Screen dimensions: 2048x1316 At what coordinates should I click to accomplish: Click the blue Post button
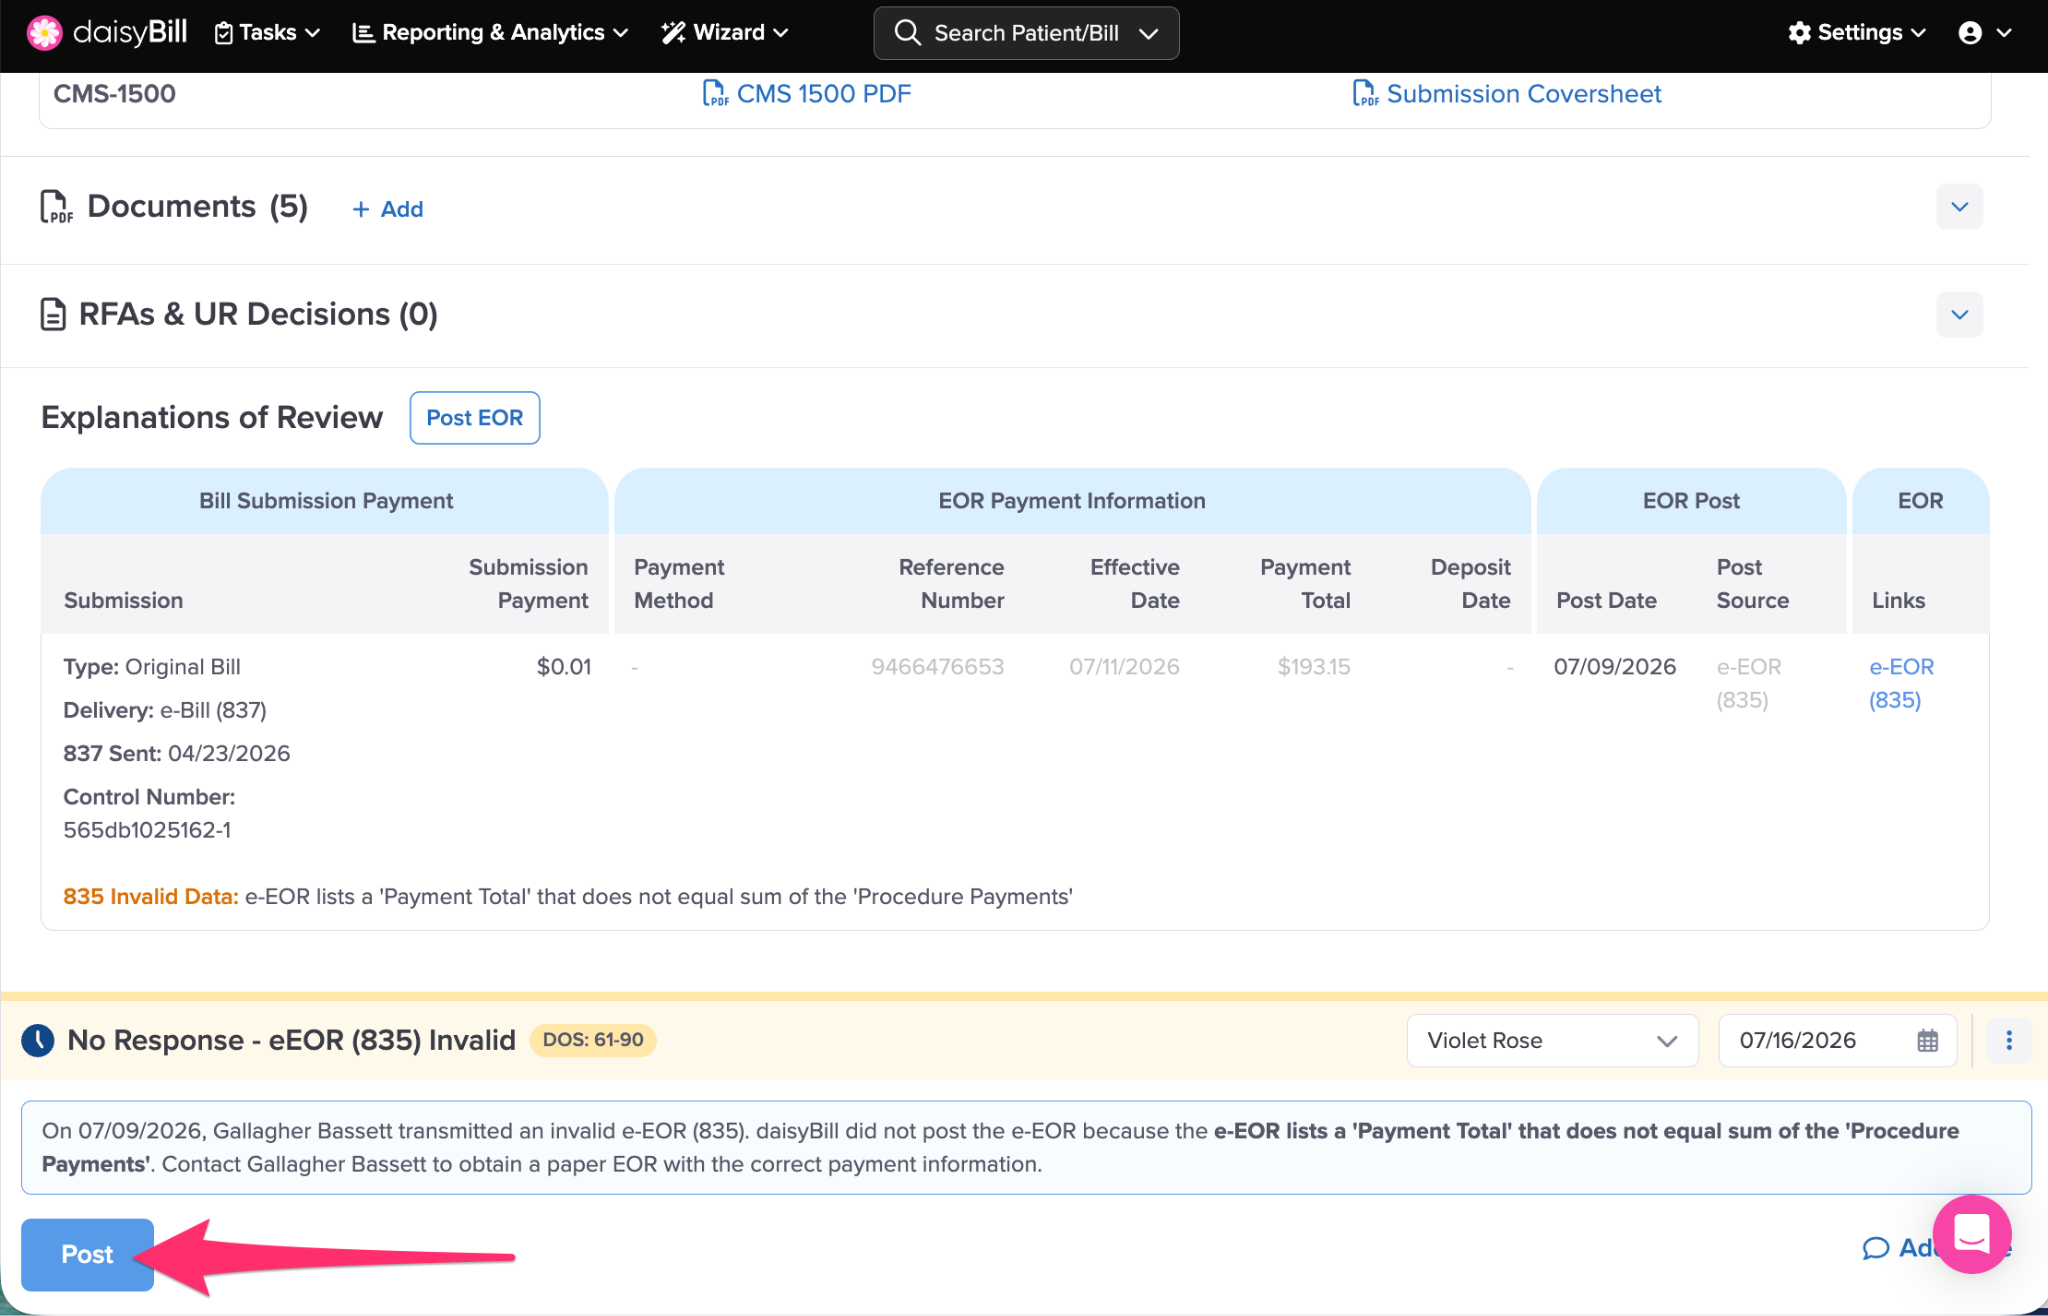[x=87, y=1255]
